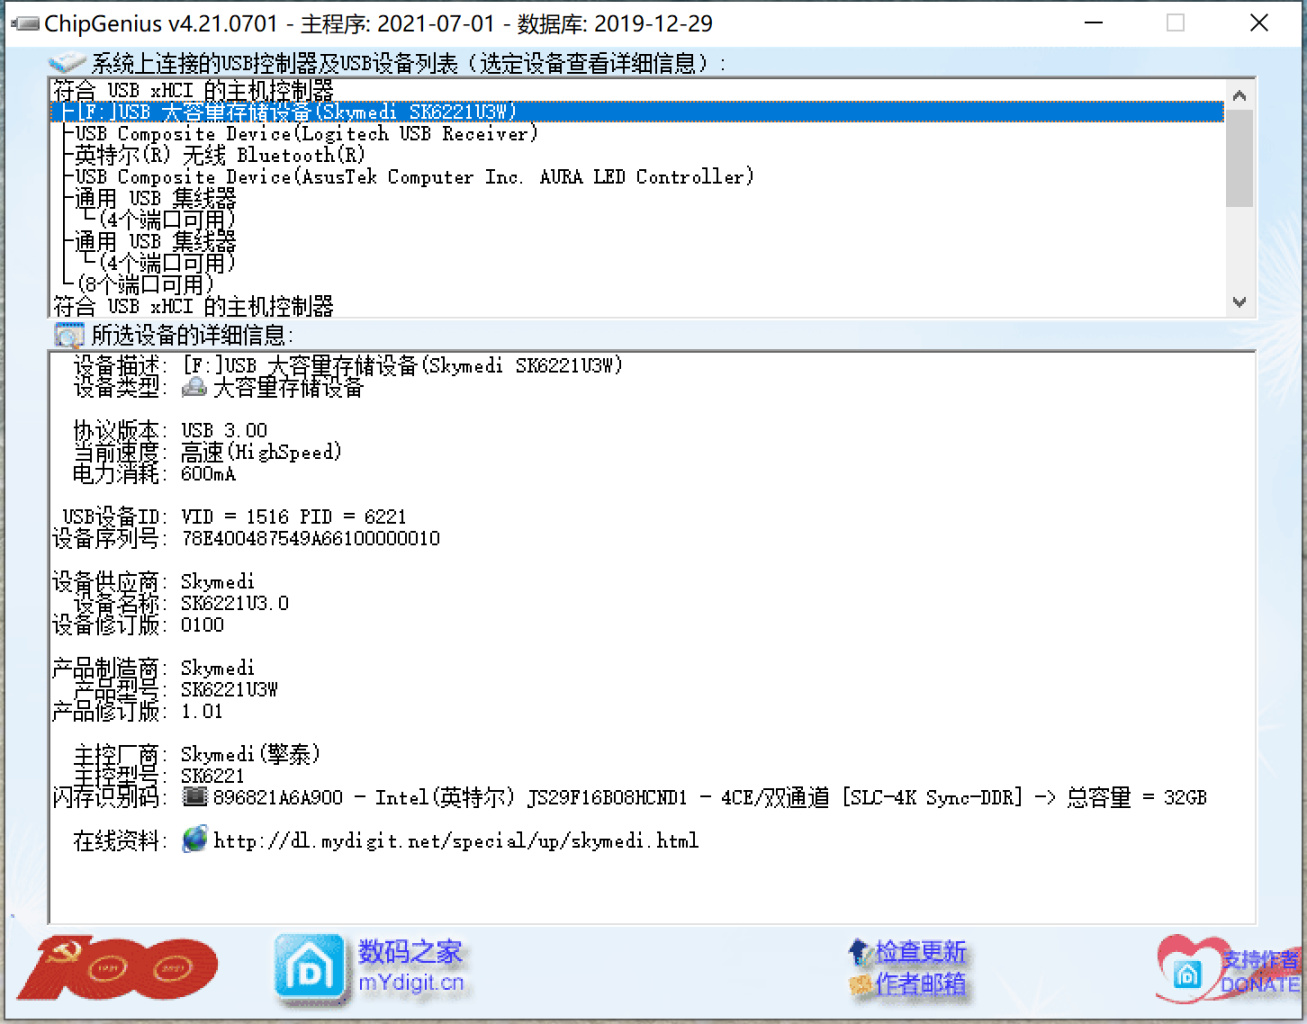The image size is (1307, 1024).
Task: Click the 当前速度 label
Action: point(120,453)
